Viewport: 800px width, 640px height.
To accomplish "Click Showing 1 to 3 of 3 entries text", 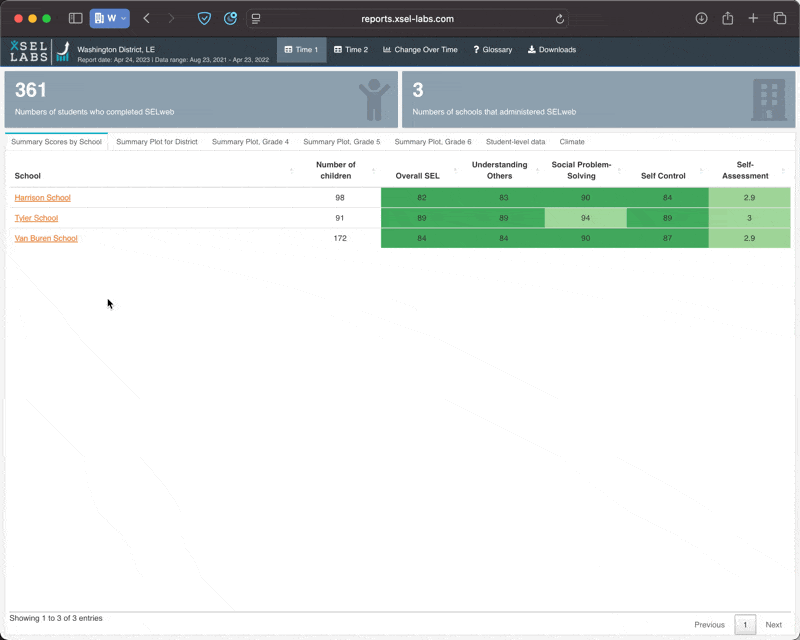I will pos(56,618).
